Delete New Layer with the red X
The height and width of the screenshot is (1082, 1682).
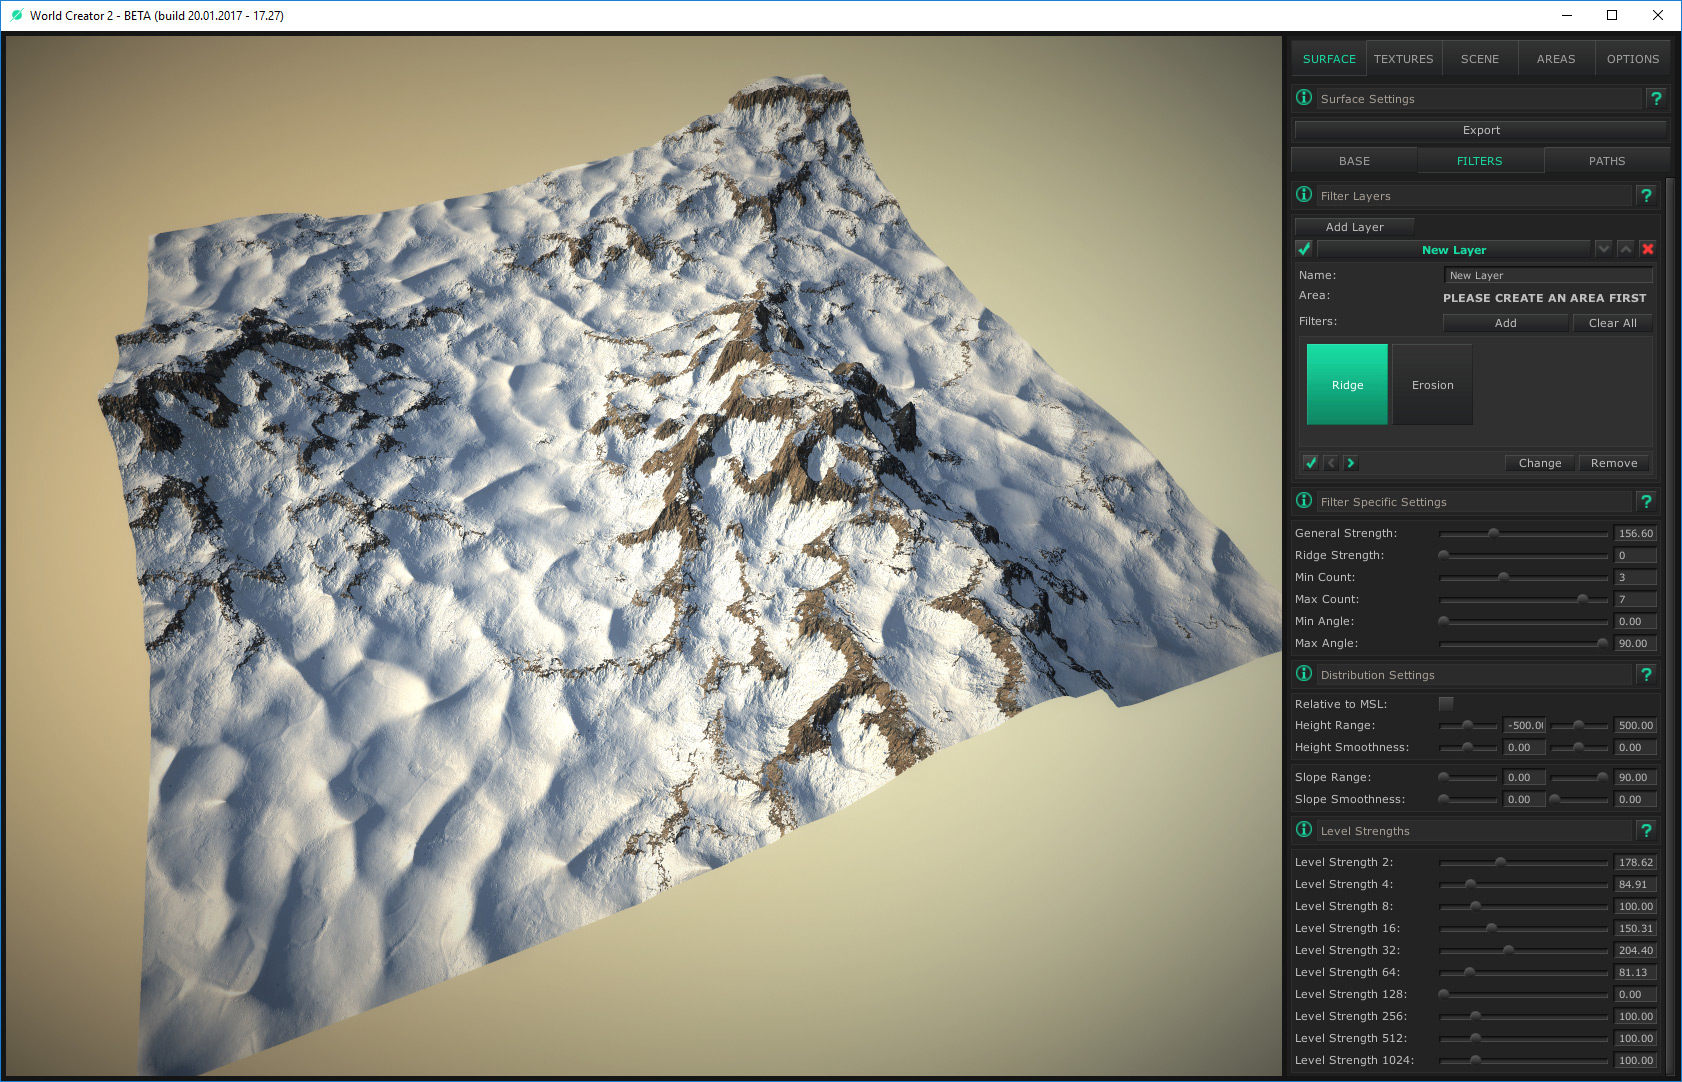pos(1648,249)
